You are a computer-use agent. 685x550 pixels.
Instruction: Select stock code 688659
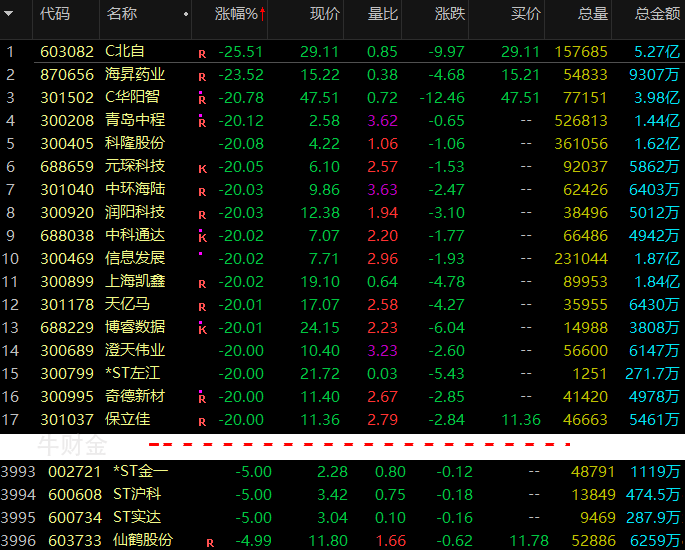67,167
